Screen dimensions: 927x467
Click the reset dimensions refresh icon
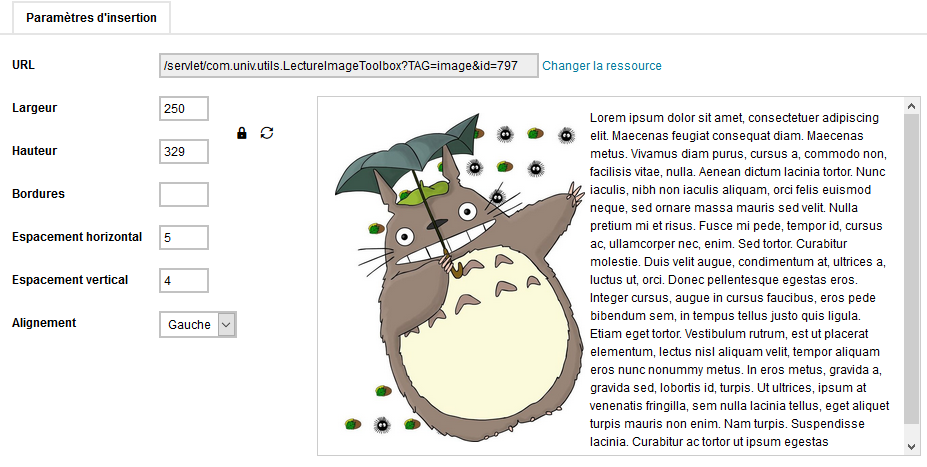pos(267,133)
